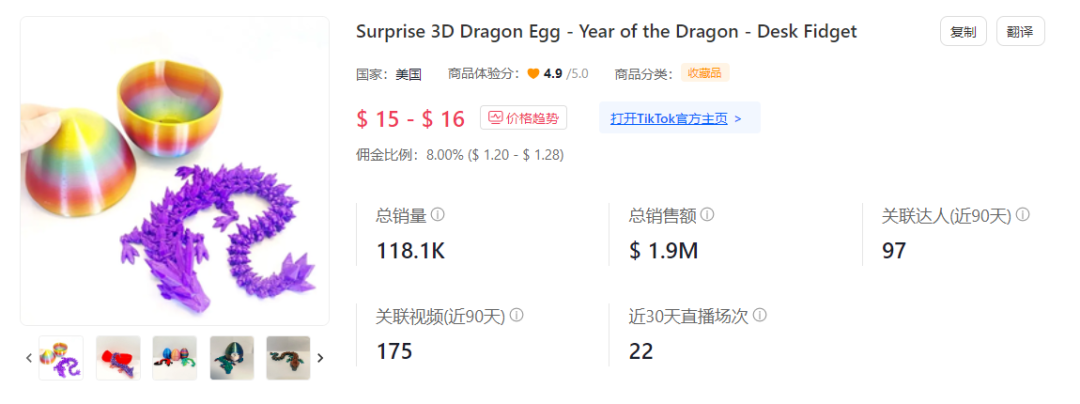Click the 复制 button
The image size is (1080, 404).
click(x=963, y=32)
